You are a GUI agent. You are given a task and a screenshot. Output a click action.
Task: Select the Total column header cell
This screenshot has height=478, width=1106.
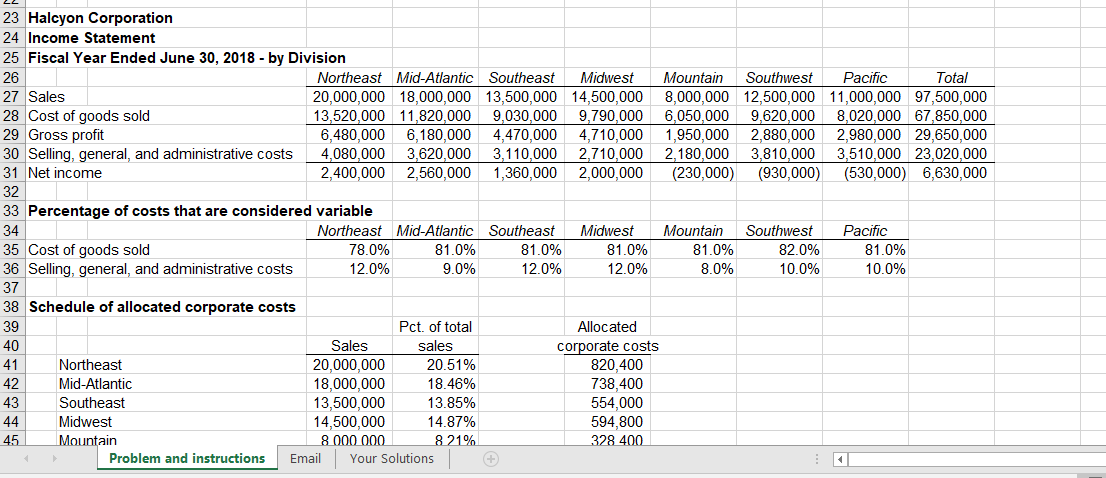click(x=952, y=78)
